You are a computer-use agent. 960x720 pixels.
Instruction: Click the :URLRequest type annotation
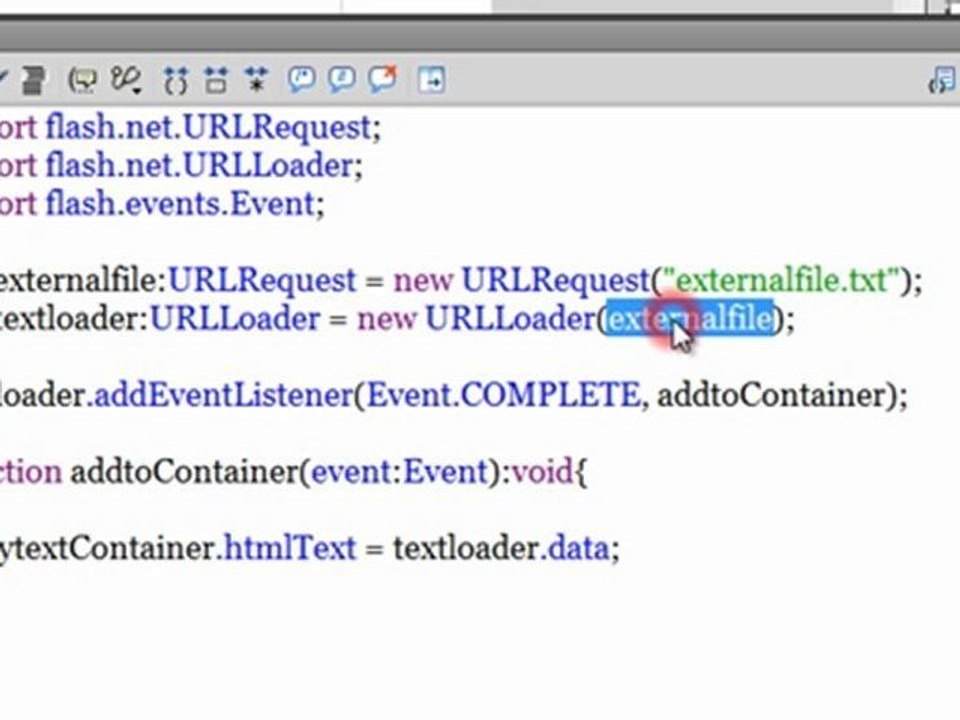point(258,280)
